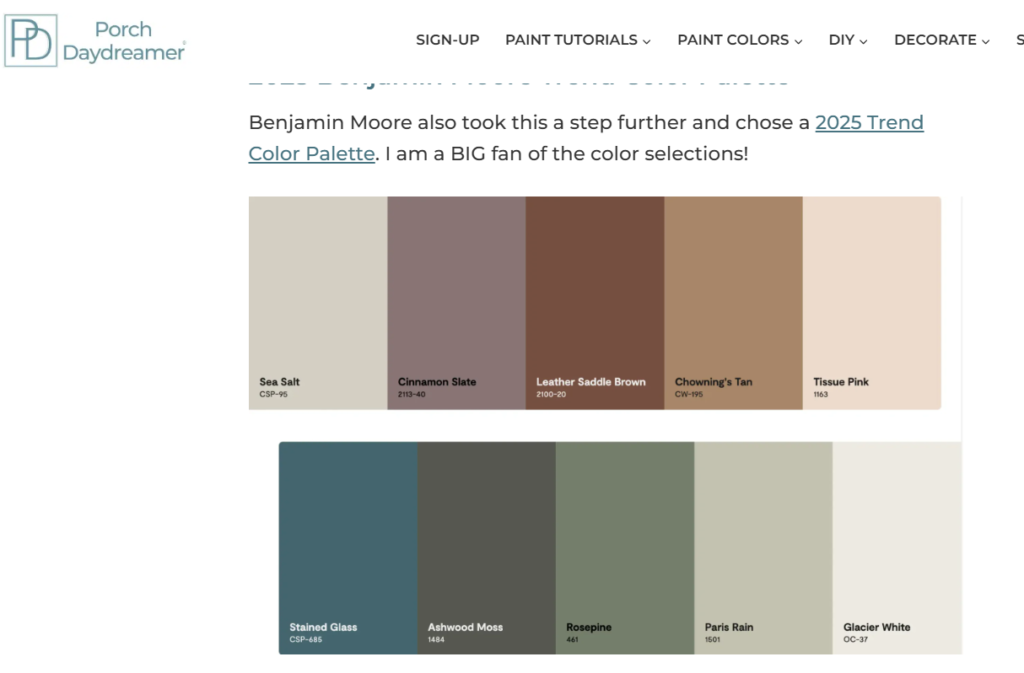Screen dimensions: 1024x673
Task: Click the Porch Daydreamer PD logo icon
Action: [x=31, y=40]
